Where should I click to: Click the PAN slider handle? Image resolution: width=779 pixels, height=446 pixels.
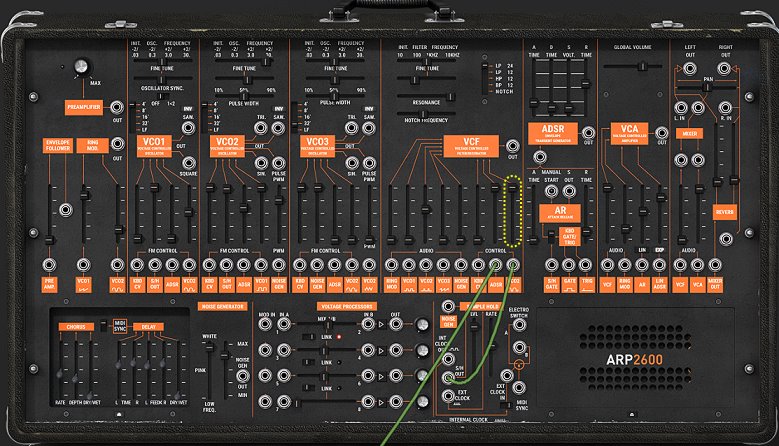(x=706, y=87)
